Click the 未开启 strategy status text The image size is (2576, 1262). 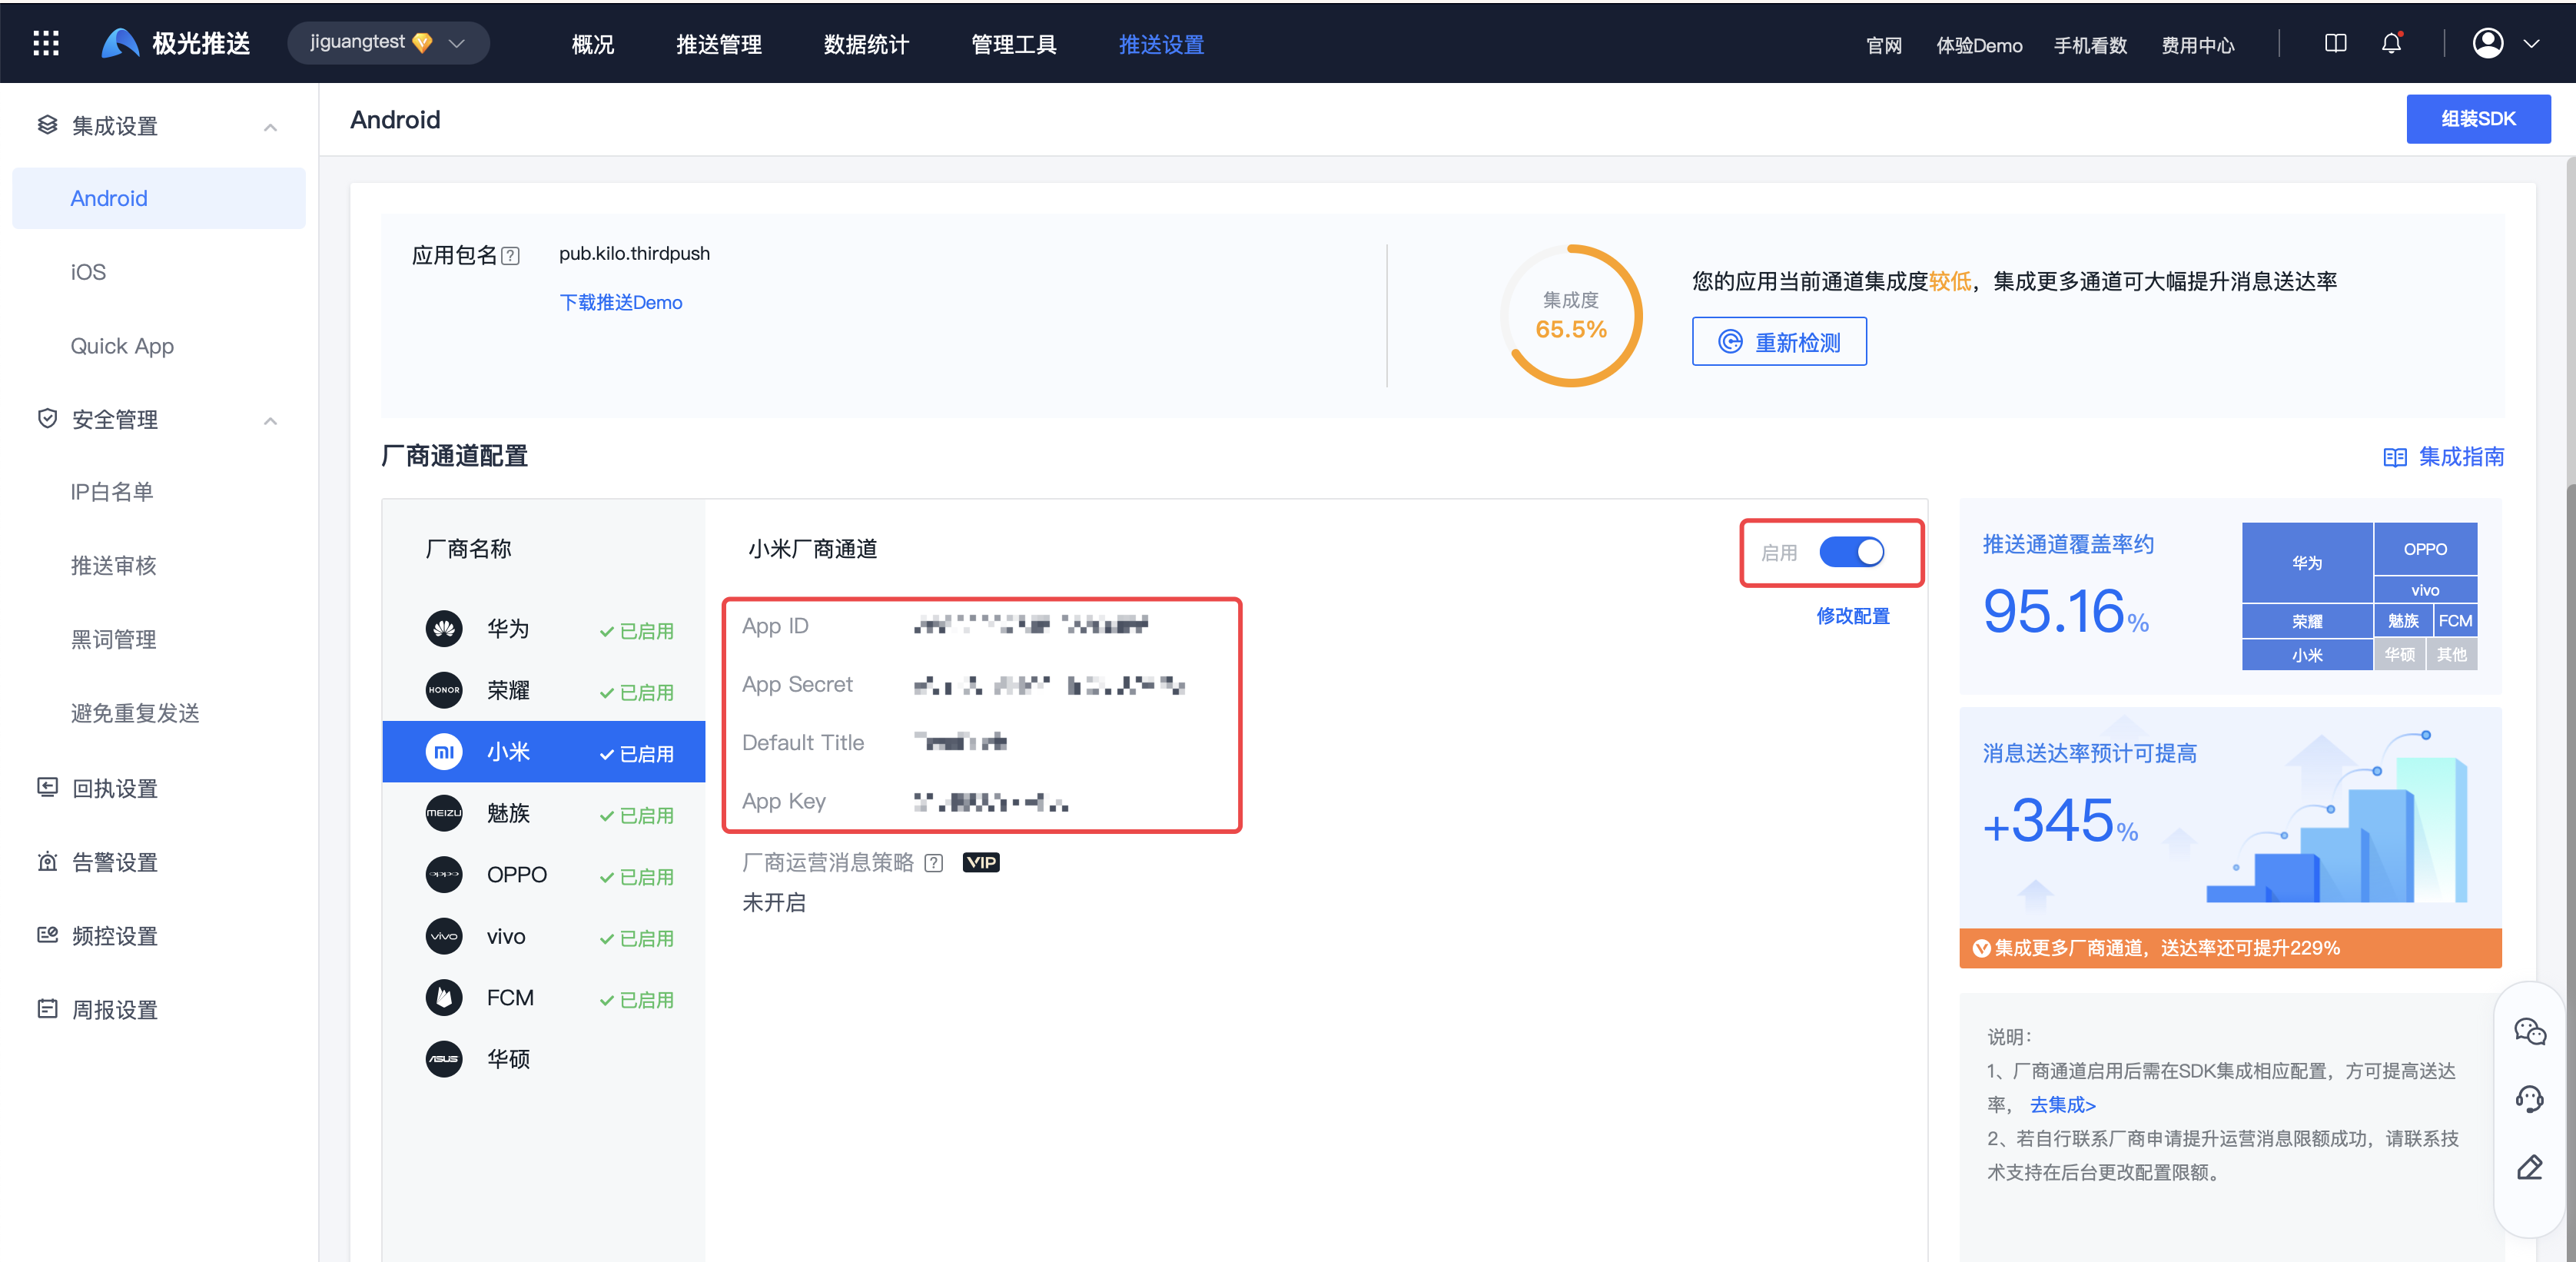click(x=773, y=902)
